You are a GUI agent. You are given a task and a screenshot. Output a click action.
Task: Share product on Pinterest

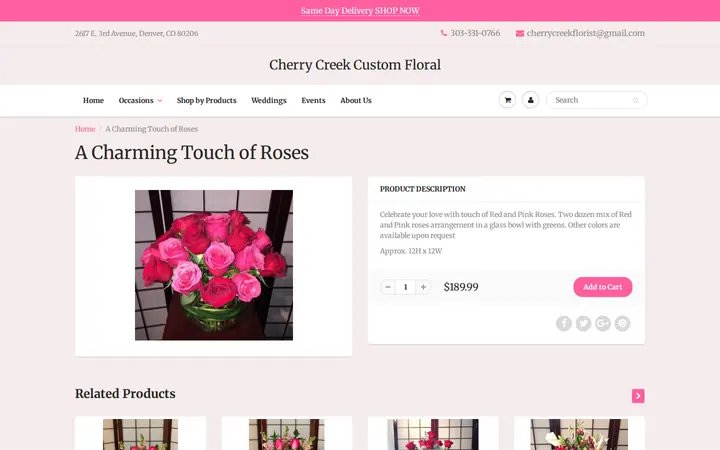click(622, 323)
